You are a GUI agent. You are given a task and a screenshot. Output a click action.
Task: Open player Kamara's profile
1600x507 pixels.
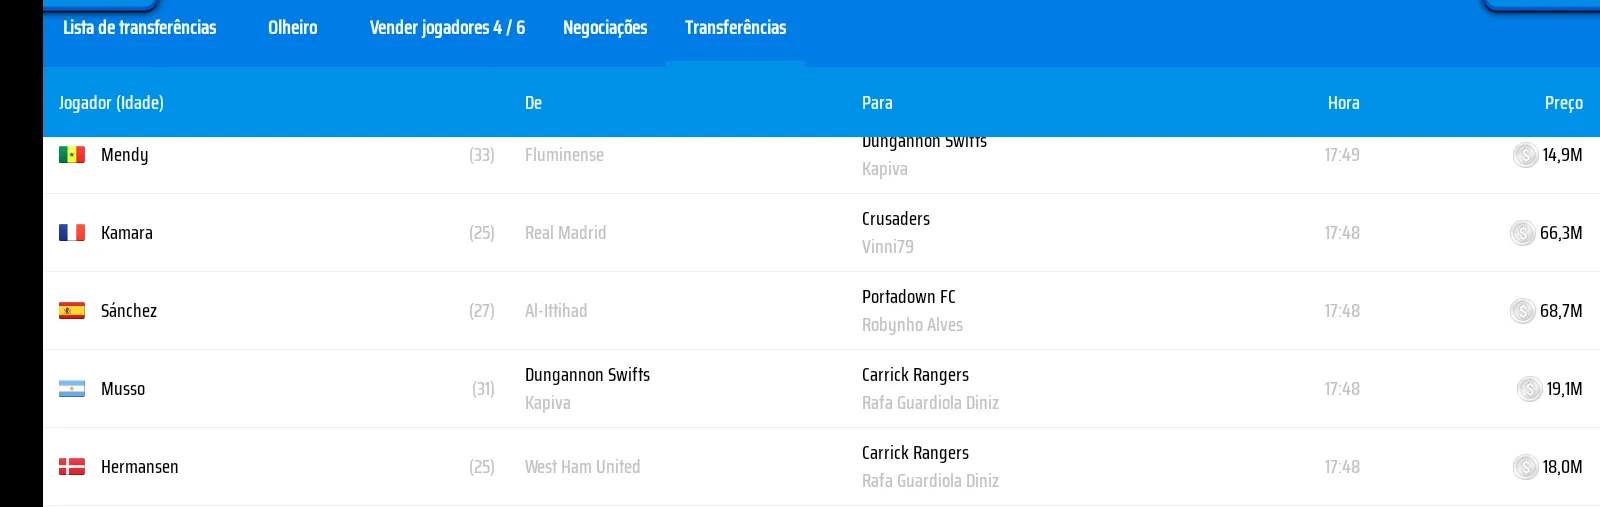[x=127, y=233]
